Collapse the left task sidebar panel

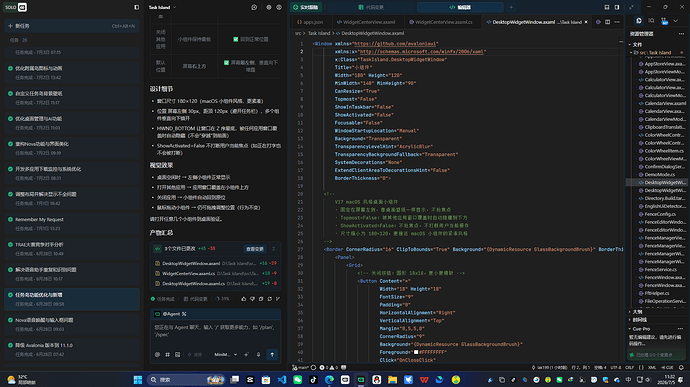click(136, 7)
